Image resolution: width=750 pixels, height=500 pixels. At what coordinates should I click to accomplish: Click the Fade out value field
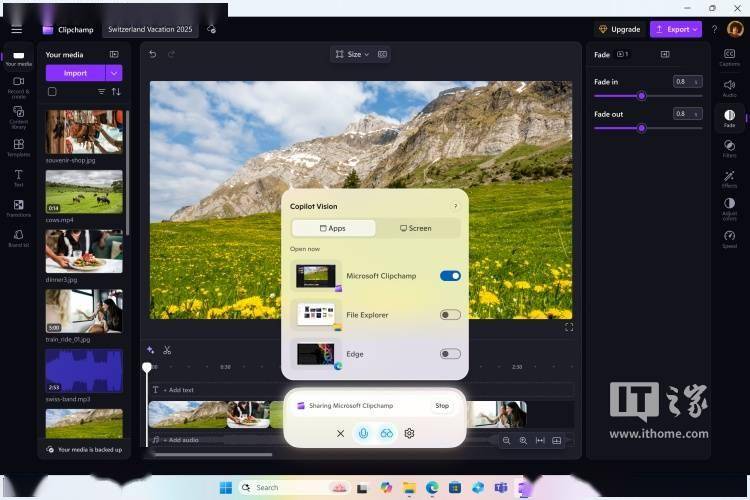(687, 114)
